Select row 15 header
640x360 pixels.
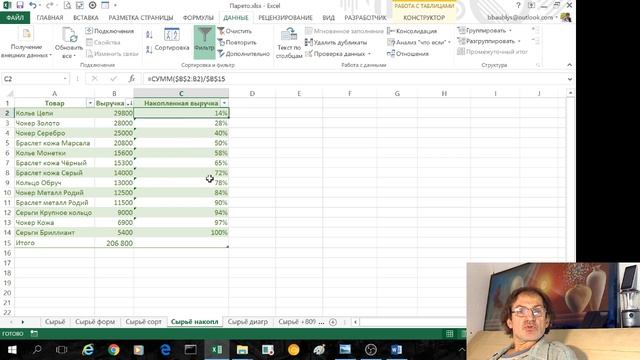coord(7,243)
